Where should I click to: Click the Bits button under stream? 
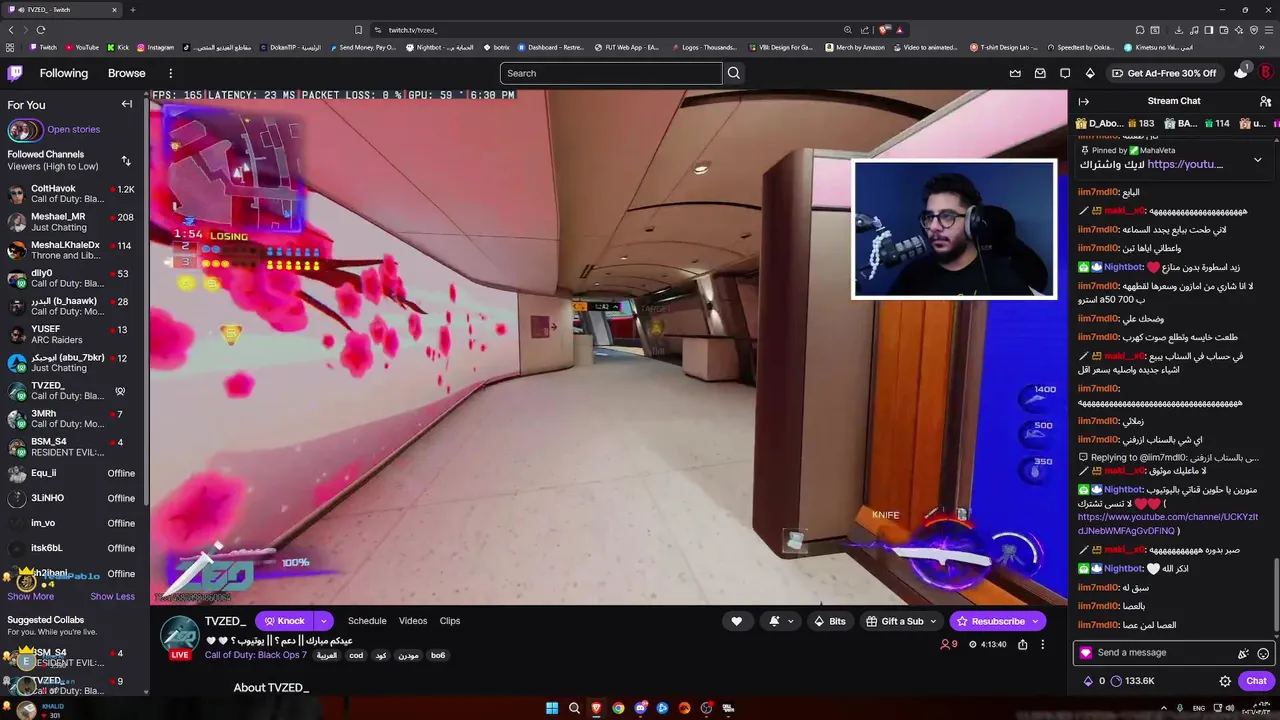pyautogui.click(x=830, y=621)
